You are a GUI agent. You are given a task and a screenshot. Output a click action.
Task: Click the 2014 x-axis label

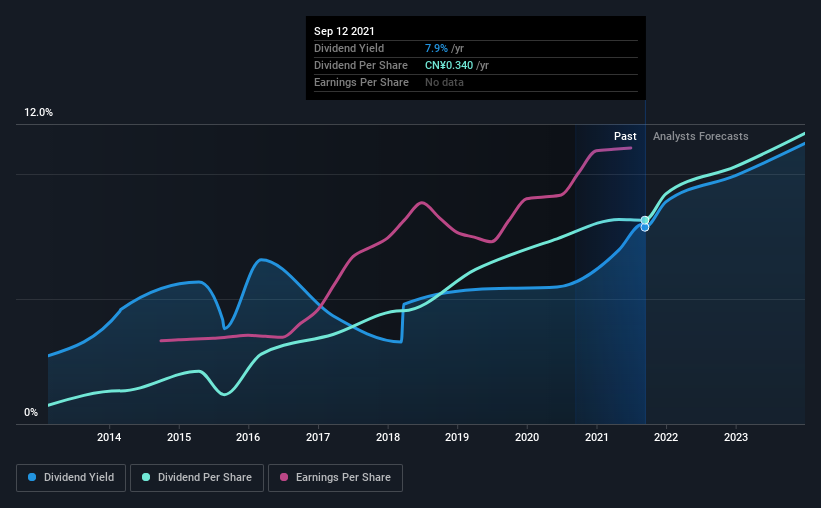[109, 437]
